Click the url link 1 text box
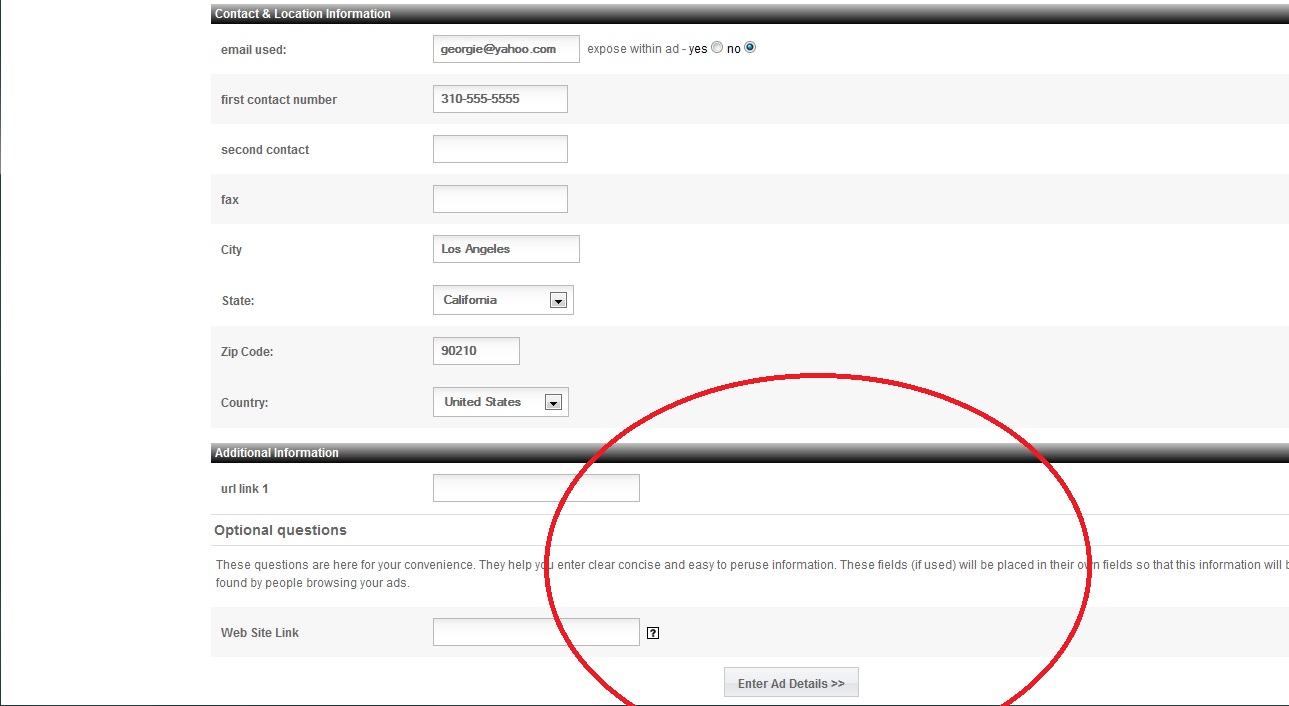The width and height of the screenshot is (1289, 706). click(536, 488)
